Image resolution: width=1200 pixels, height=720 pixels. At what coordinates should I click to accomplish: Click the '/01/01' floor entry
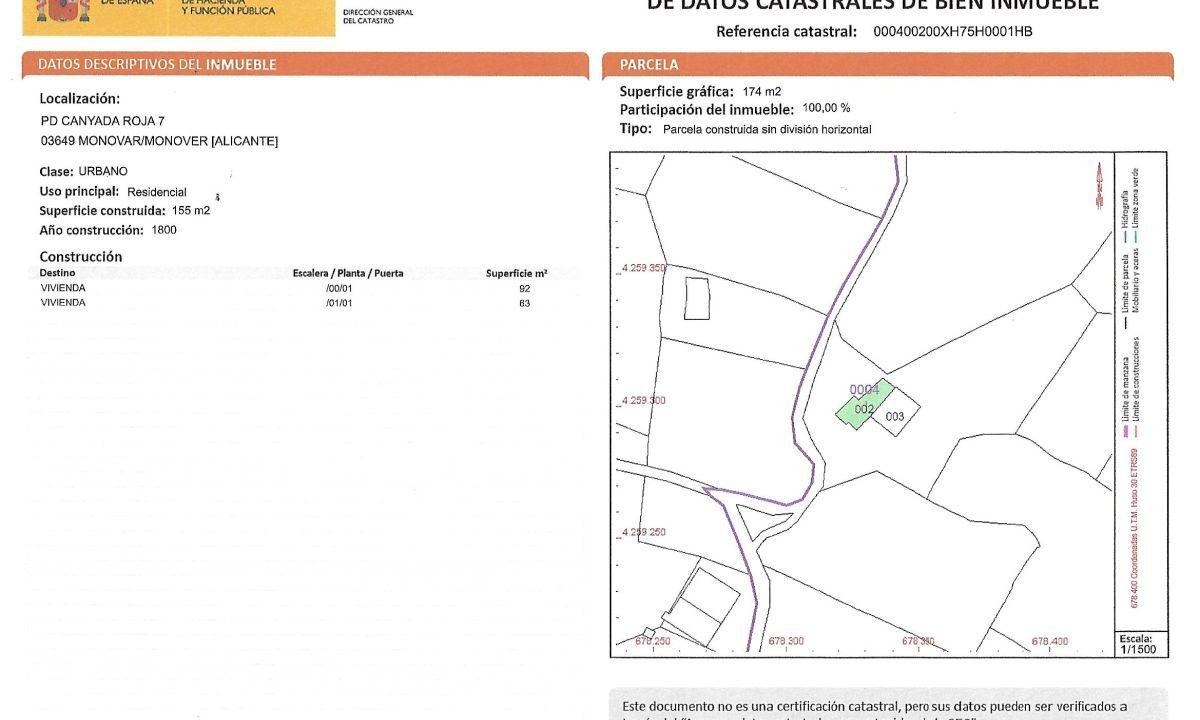tap(340, 303)
